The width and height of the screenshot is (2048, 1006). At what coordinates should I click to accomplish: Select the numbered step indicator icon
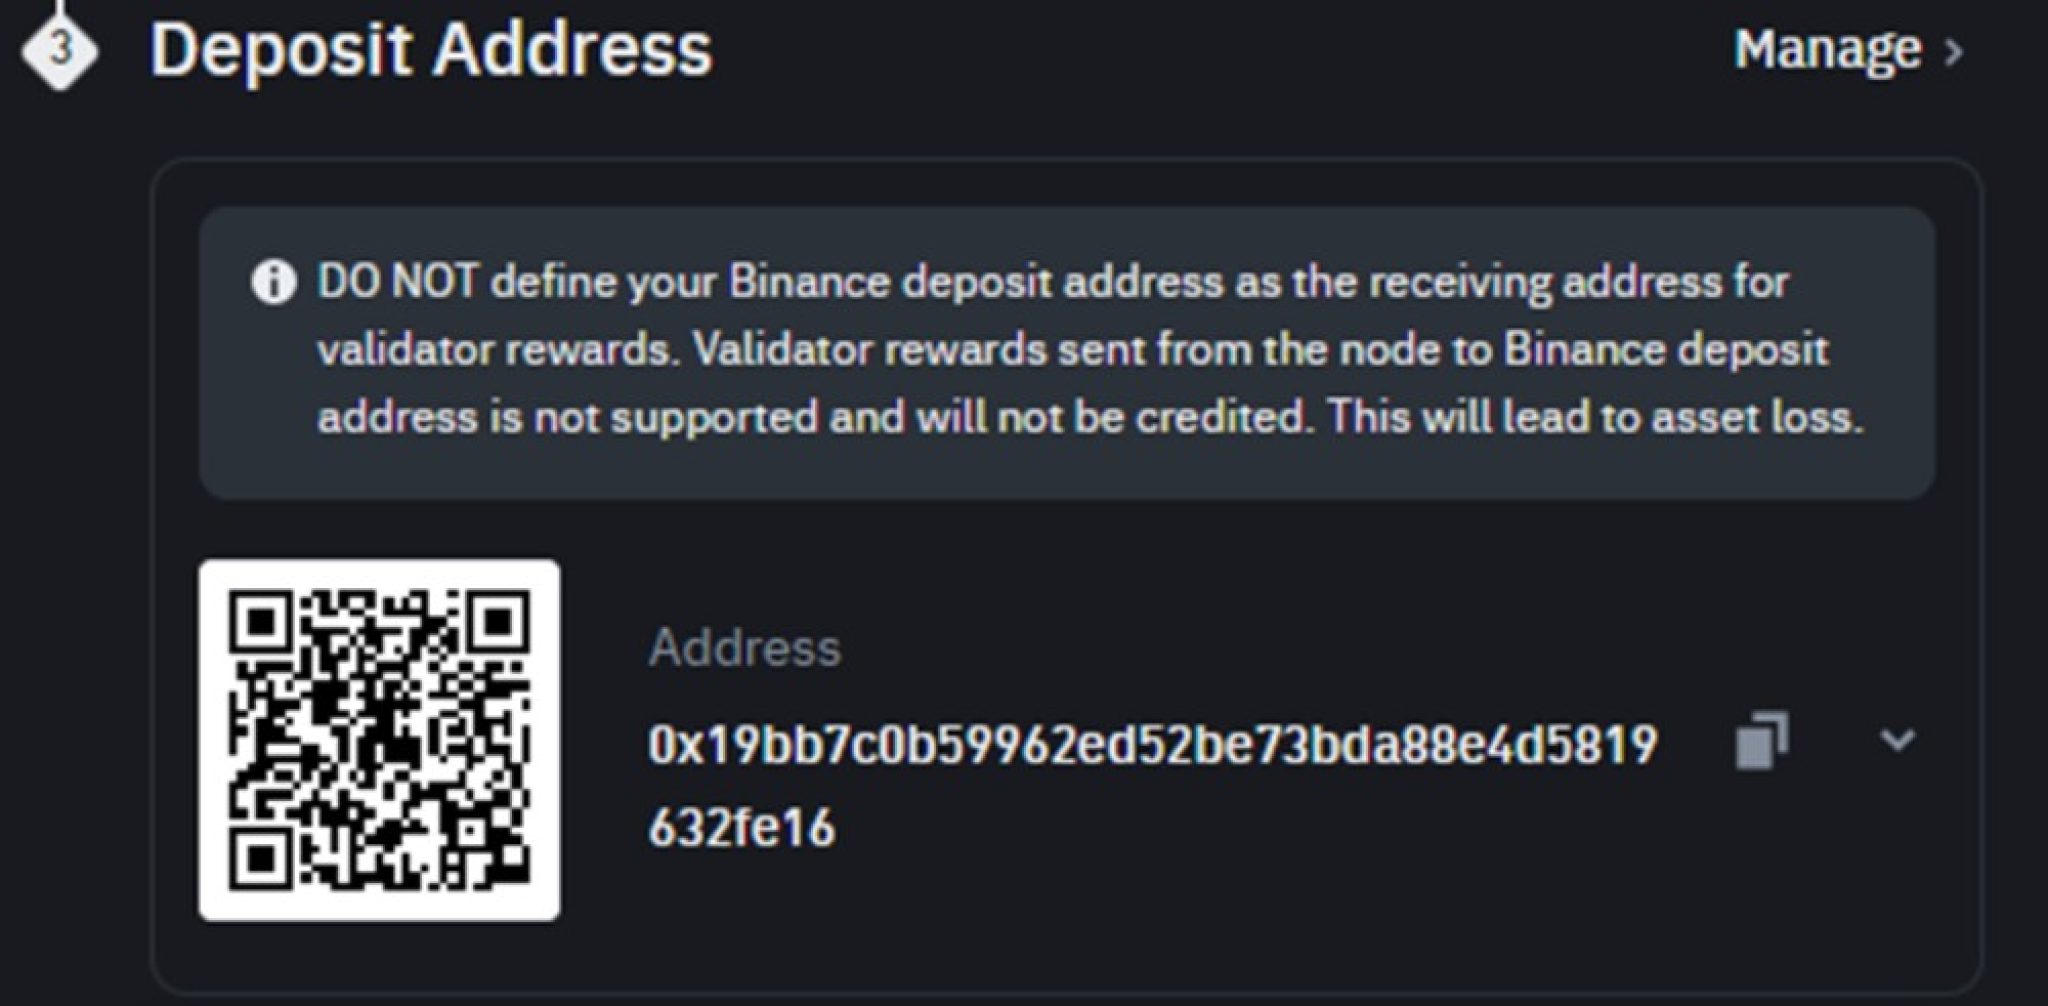point(60,46)
